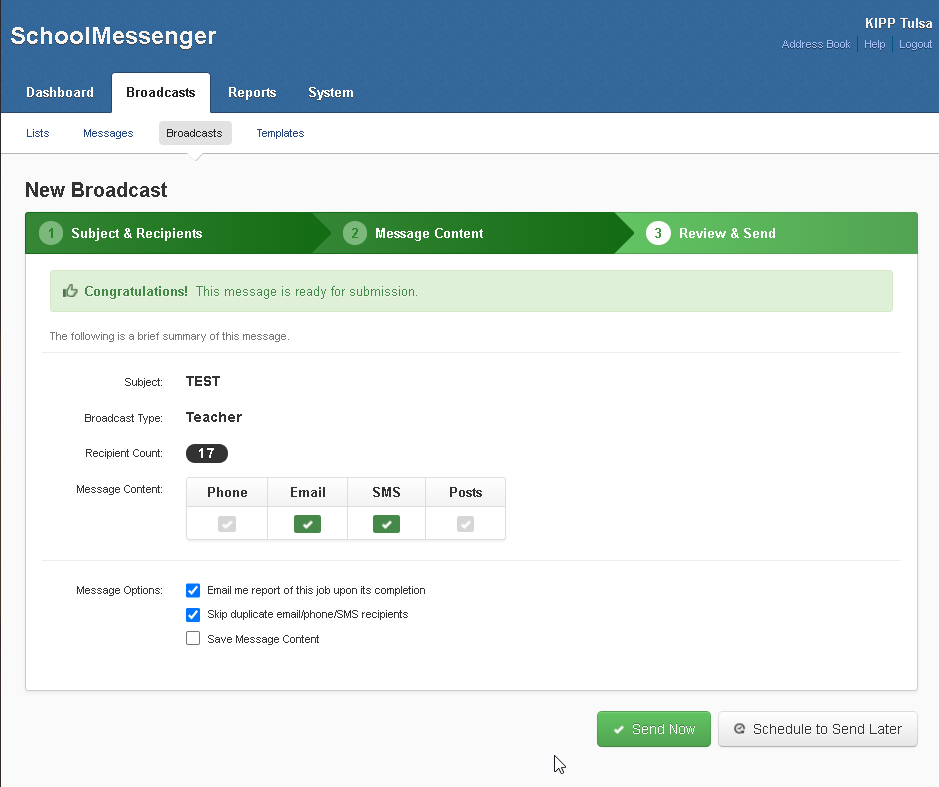Open the Dashboard tab

60,92
